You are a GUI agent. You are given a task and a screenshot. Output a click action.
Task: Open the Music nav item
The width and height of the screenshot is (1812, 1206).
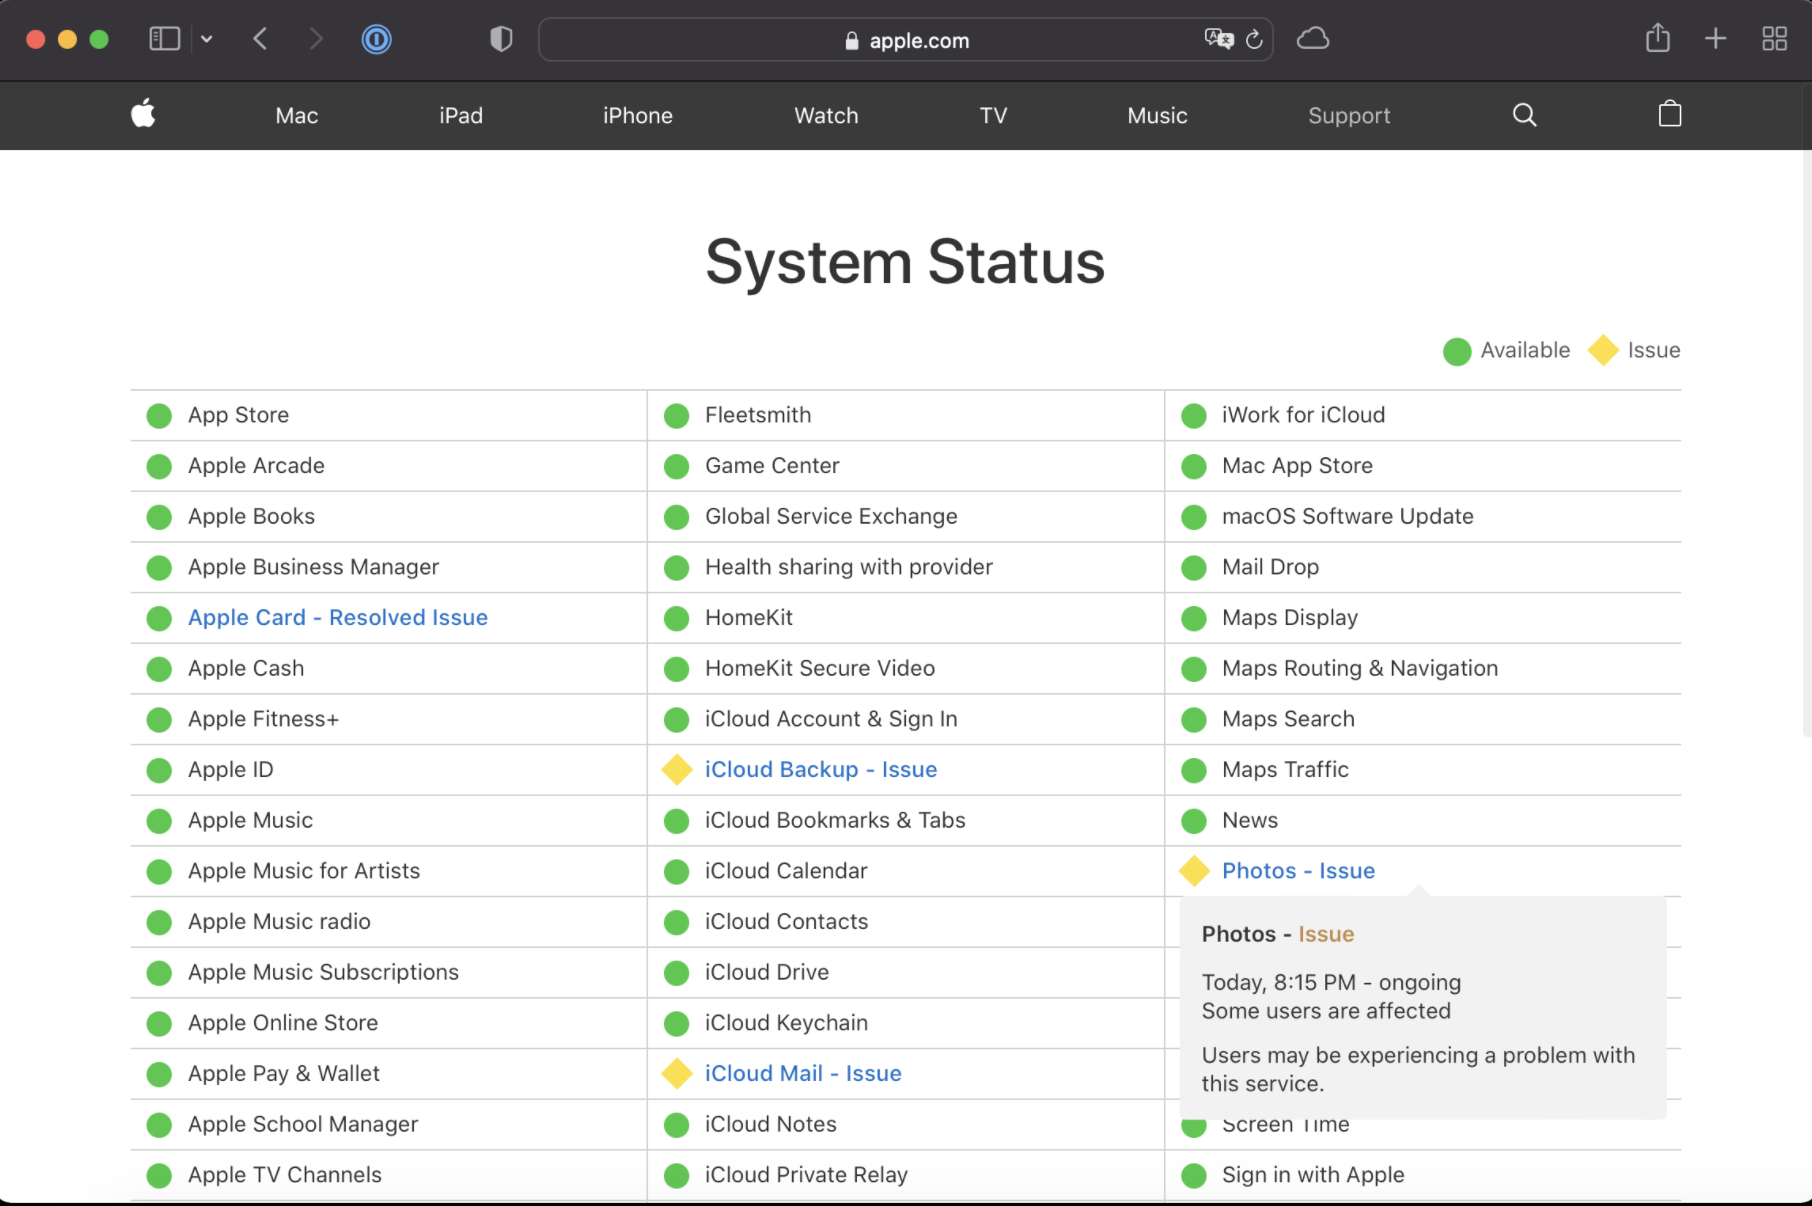[1157, 115]
